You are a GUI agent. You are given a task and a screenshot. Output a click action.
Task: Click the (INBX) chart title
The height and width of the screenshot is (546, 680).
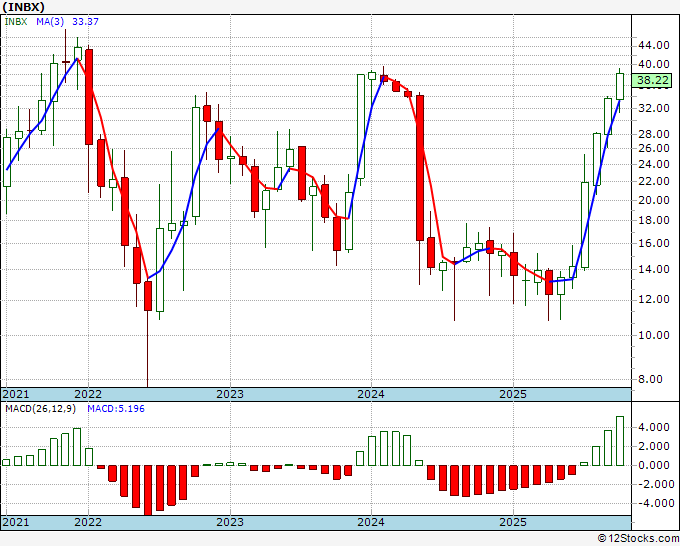click(23, 7)
